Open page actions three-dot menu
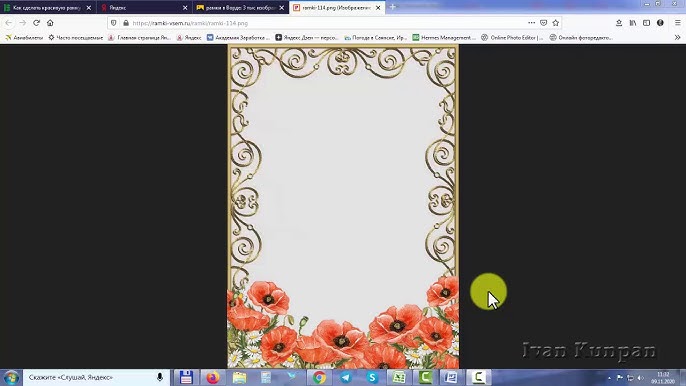Viewport: 686px width, 386px height. pyautogui.click(x=531, y=23)
